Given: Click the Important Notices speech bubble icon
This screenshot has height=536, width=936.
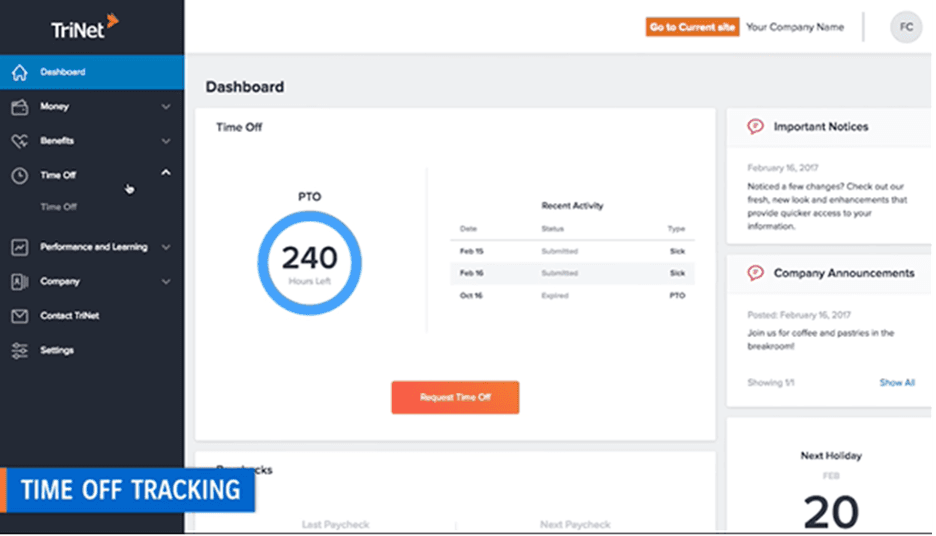Looking at the screenshot, I should click(755, 127).
